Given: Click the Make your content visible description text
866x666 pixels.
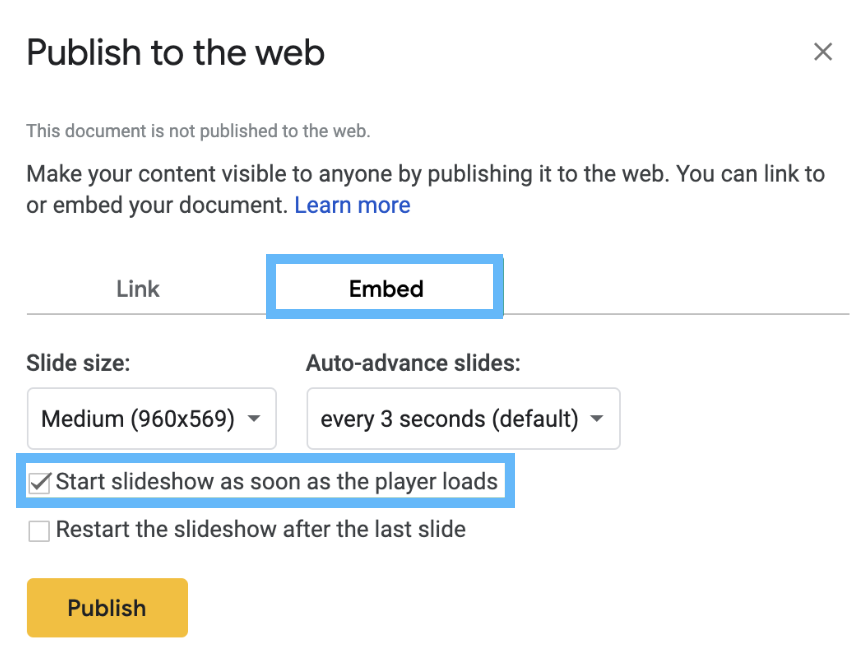Looking at the screenshot, I should pos(425,189).
